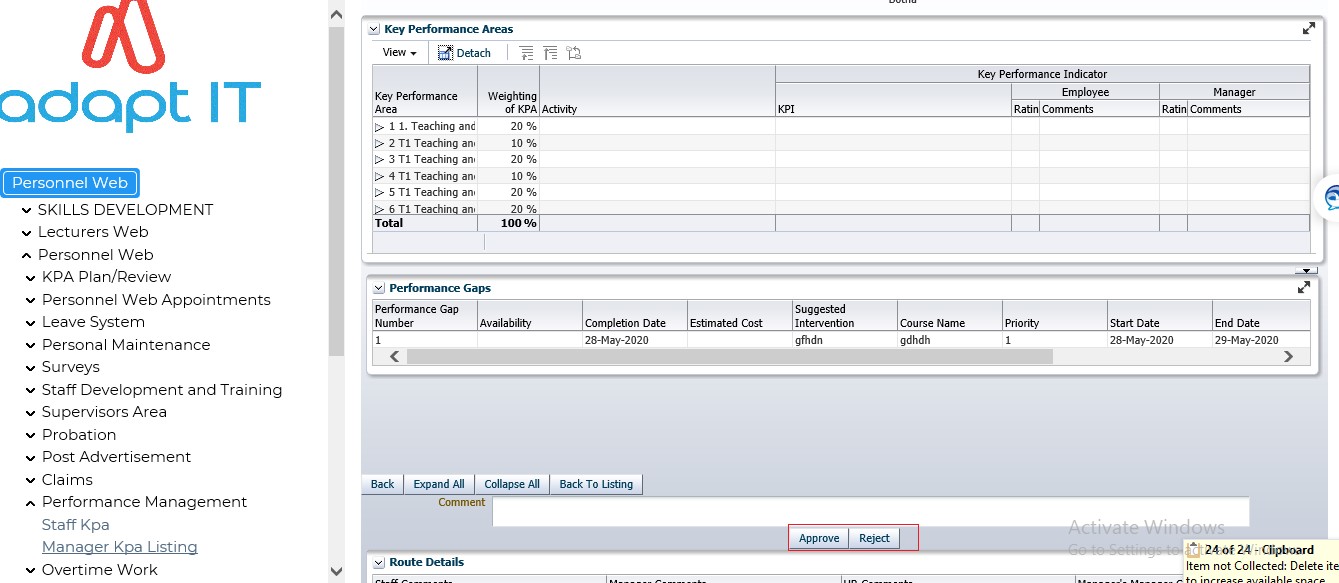This screenshot has width=1339, height=583.
Task: Click the Approve button
Action: click(x=818, y=538)
